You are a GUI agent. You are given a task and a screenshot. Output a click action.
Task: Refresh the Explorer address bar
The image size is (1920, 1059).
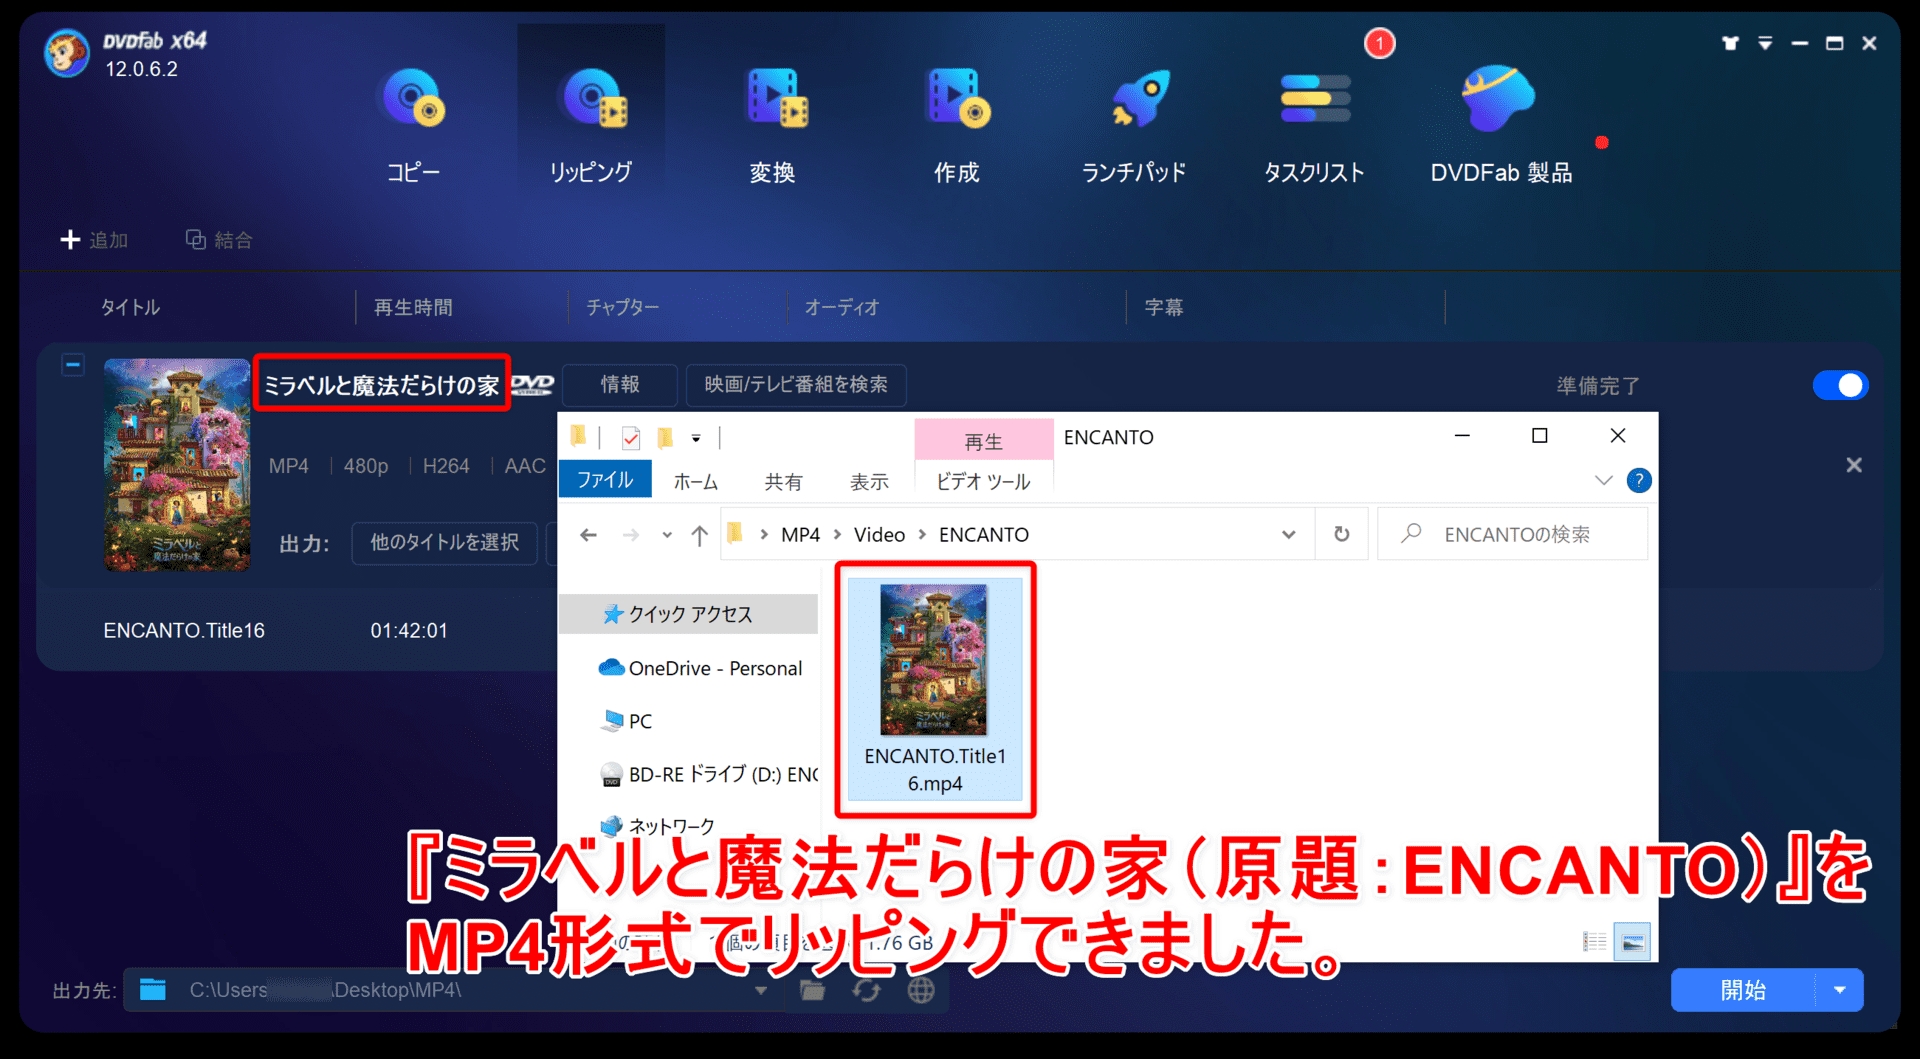click(1342, 534)
